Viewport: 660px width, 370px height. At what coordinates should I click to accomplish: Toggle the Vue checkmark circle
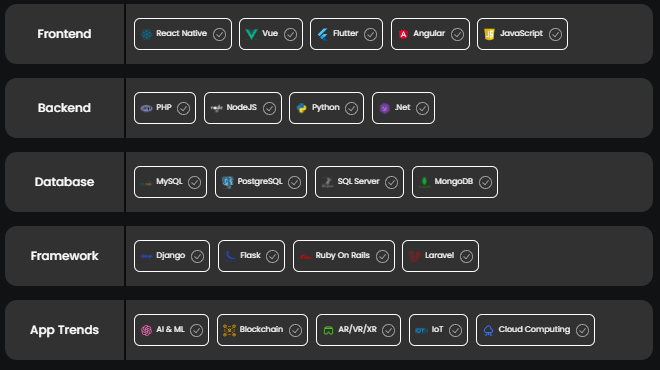tap(290, 35)
